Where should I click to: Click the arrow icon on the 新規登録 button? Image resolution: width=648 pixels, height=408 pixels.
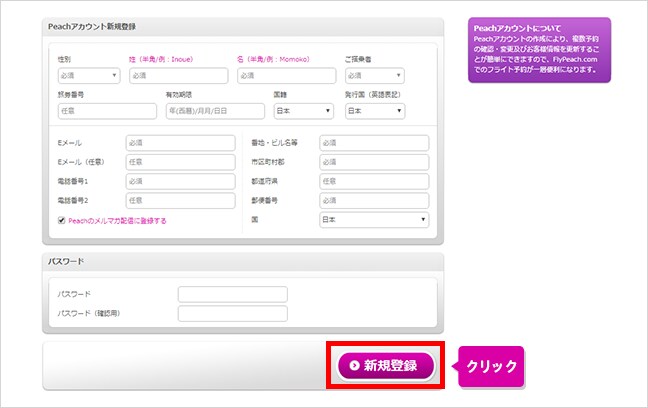(354, 365)
